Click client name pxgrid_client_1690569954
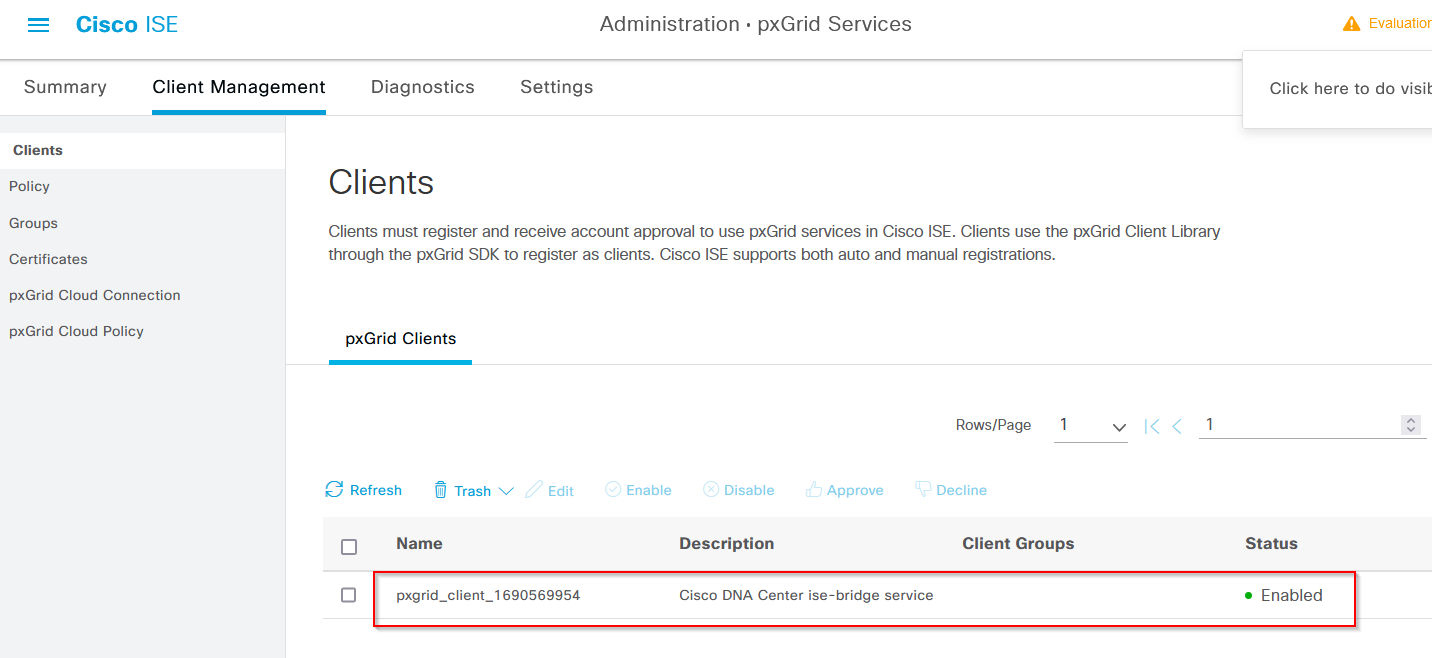 (488, 595)
